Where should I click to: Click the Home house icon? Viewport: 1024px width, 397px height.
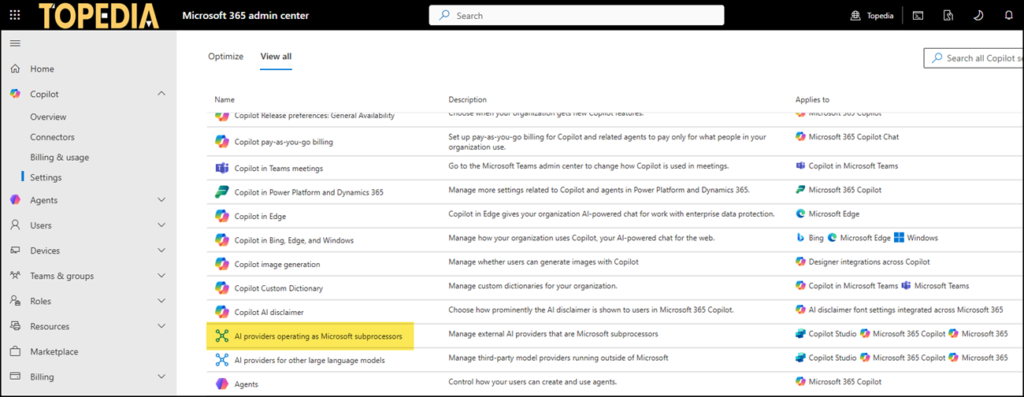(16, 69)
